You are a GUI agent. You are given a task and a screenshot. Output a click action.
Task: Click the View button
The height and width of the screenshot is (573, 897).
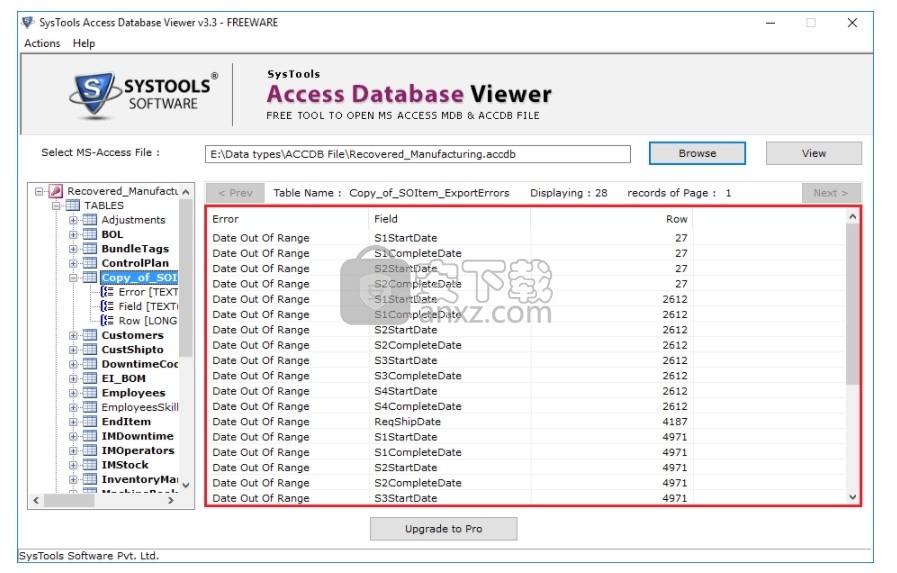tap(813, 153)
